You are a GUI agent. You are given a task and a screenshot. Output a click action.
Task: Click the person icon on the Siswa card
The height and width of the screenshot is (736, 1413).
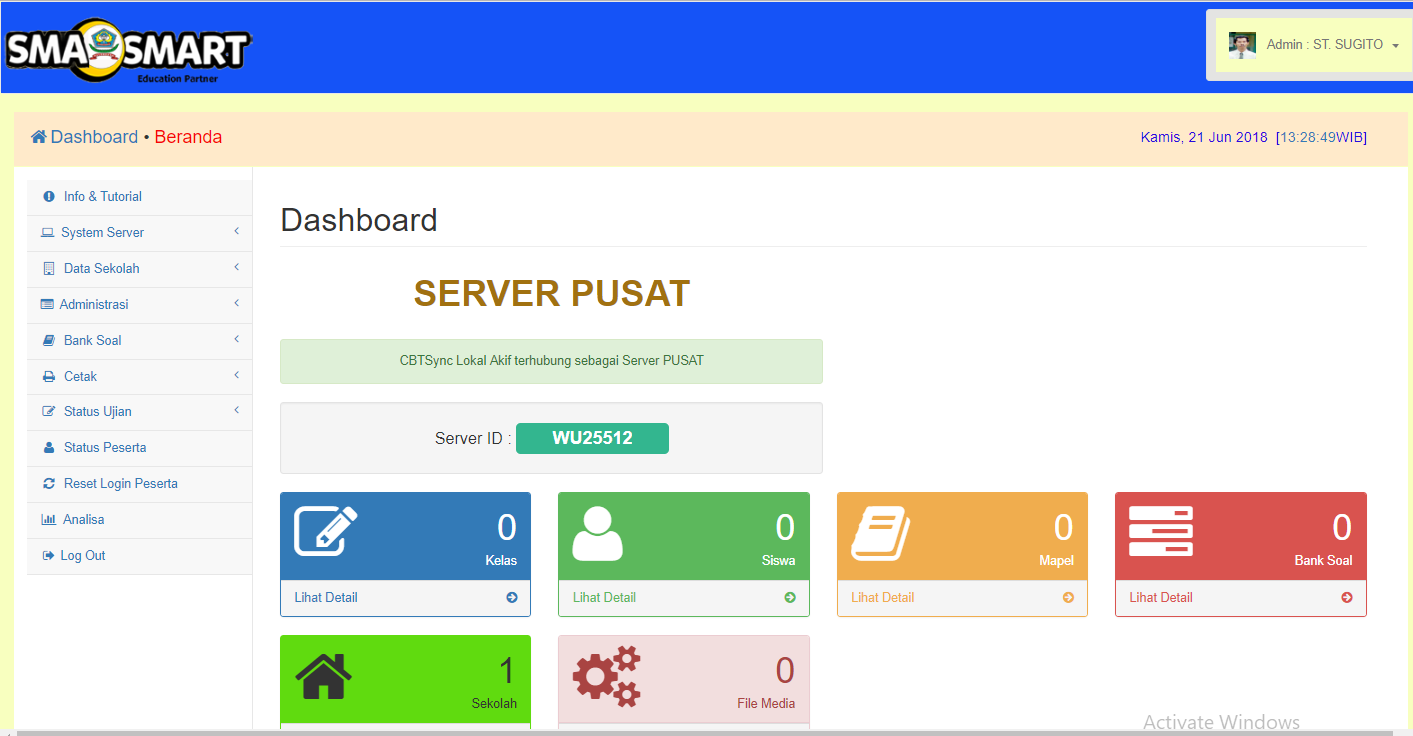click(598, 535)
